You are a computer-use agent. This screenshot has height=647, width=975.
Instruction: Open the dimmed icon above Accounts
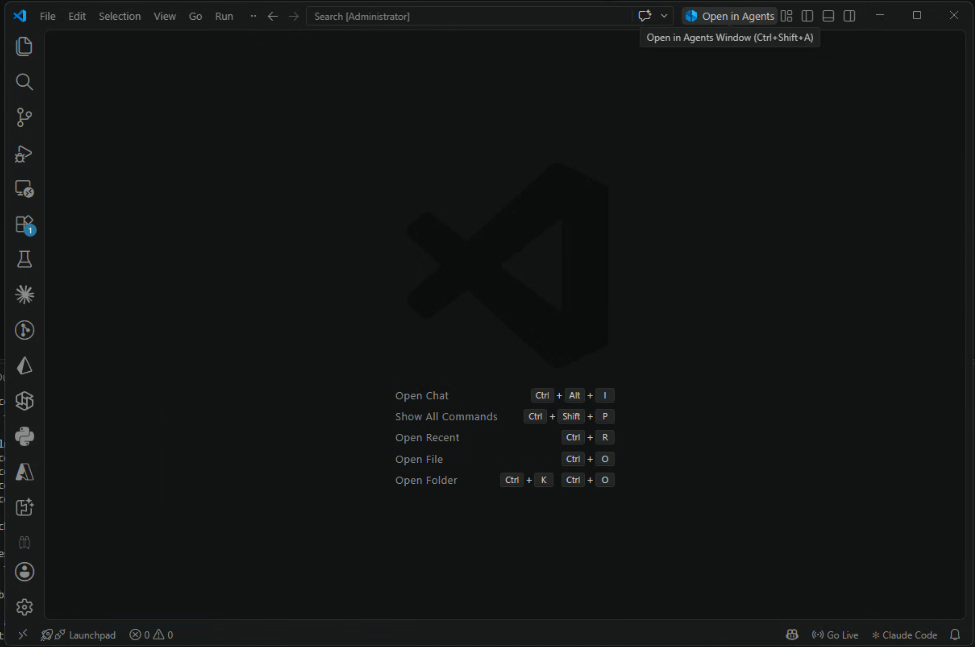point(24,543)
